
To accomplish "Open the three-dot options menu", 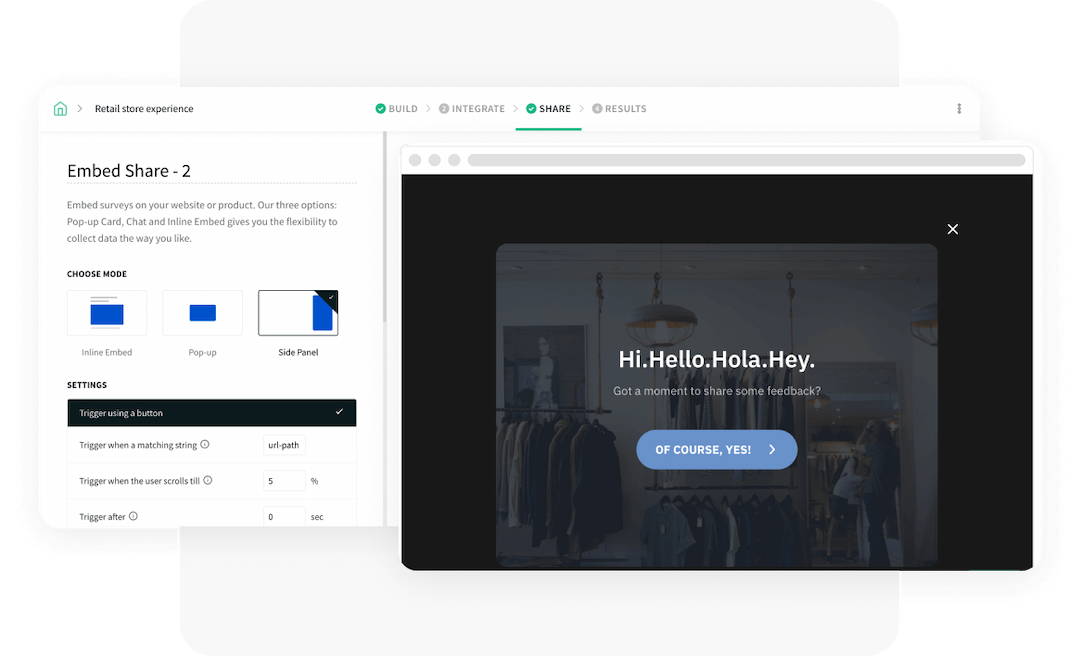I will click(959, 109).
